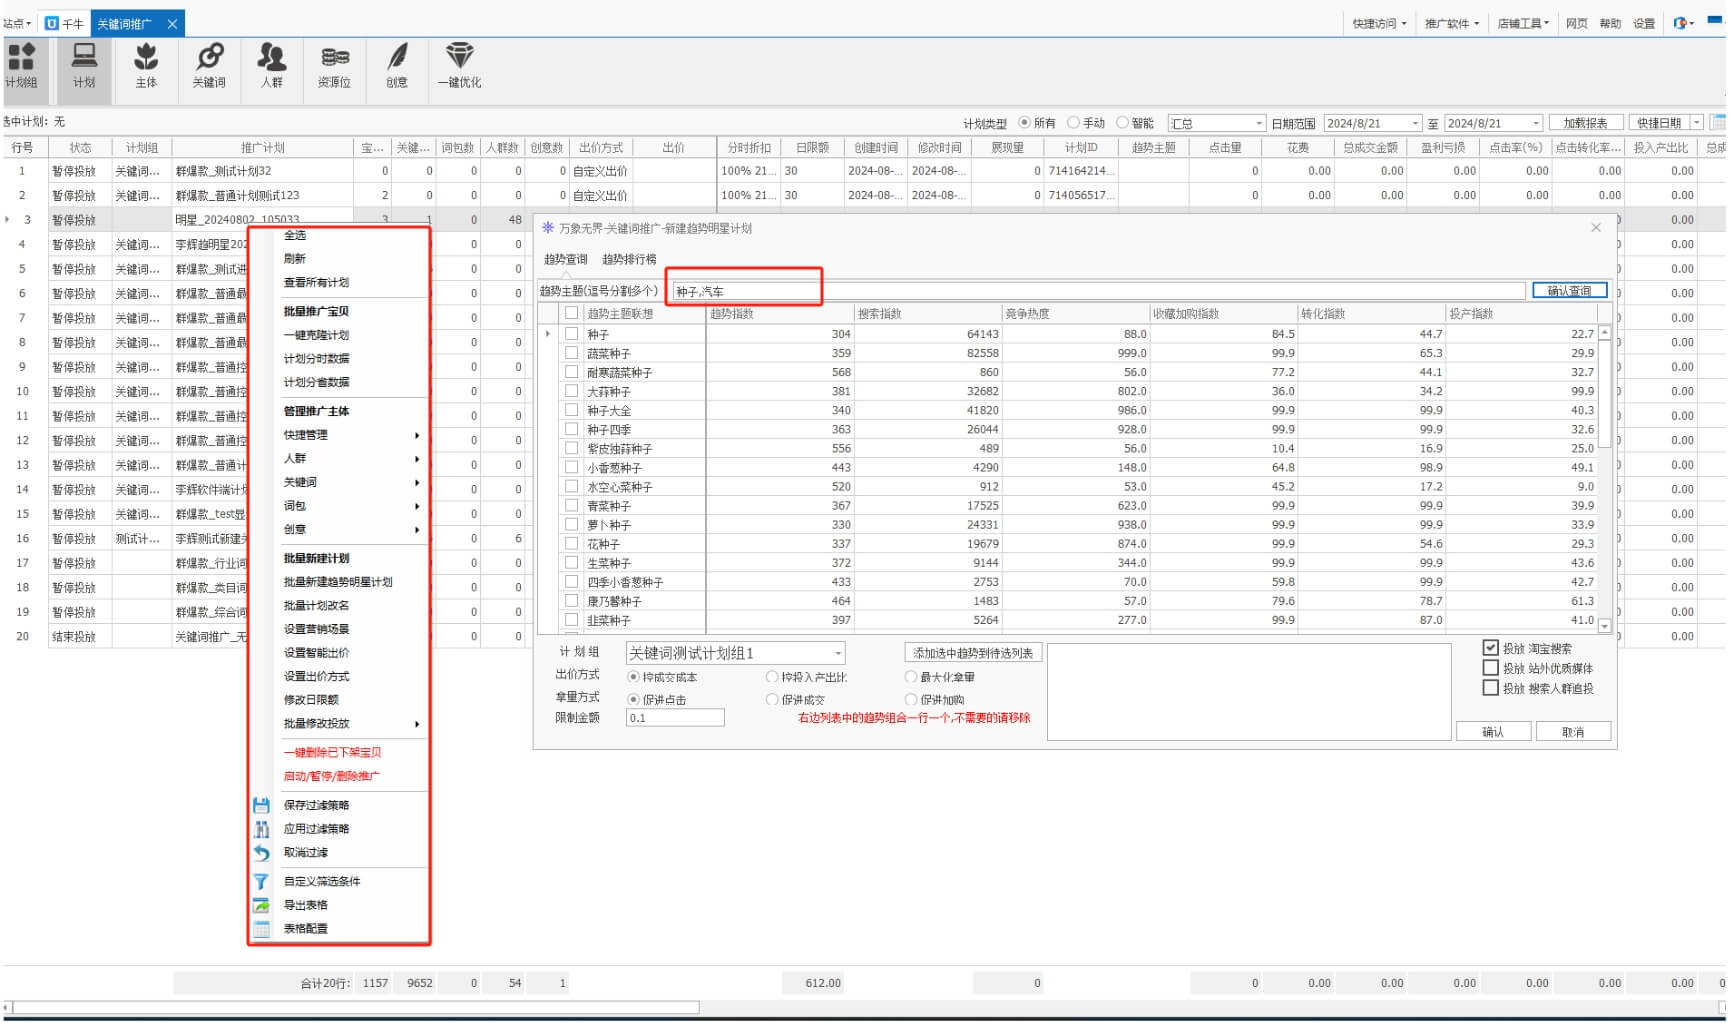
Task: Click the 取消过滤 undo icon
Action: [x=261, y=853]
